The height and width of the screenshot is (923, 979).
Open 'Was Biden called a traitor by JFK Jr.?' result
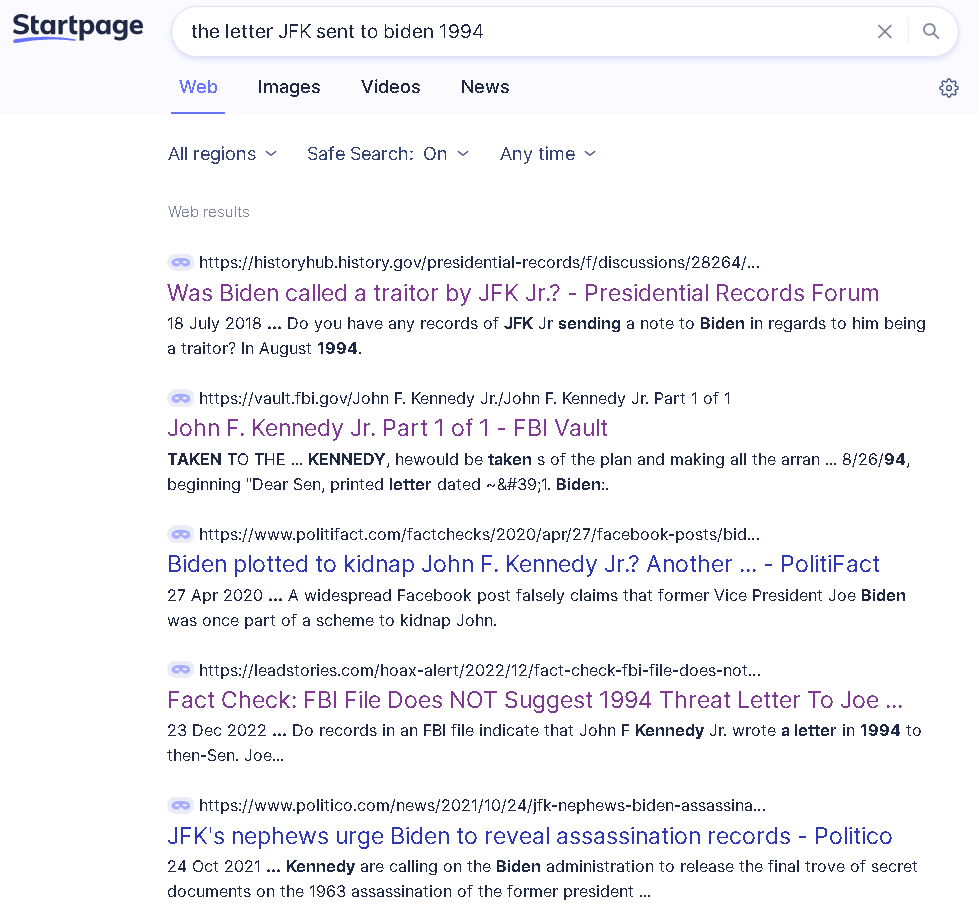[523, 293]
